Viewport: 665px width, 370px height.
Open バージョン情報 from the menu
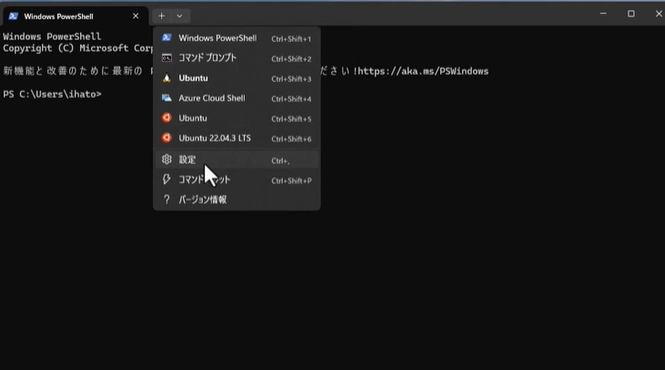pyautogui.click(x=237, y=199)
